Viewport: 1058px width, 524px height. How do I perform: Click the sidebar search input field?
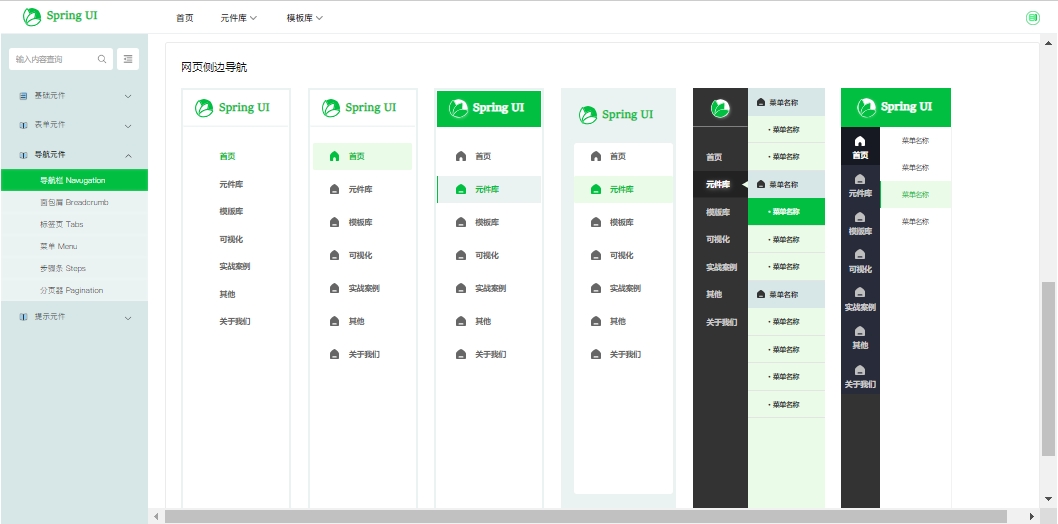click(54, 60)
